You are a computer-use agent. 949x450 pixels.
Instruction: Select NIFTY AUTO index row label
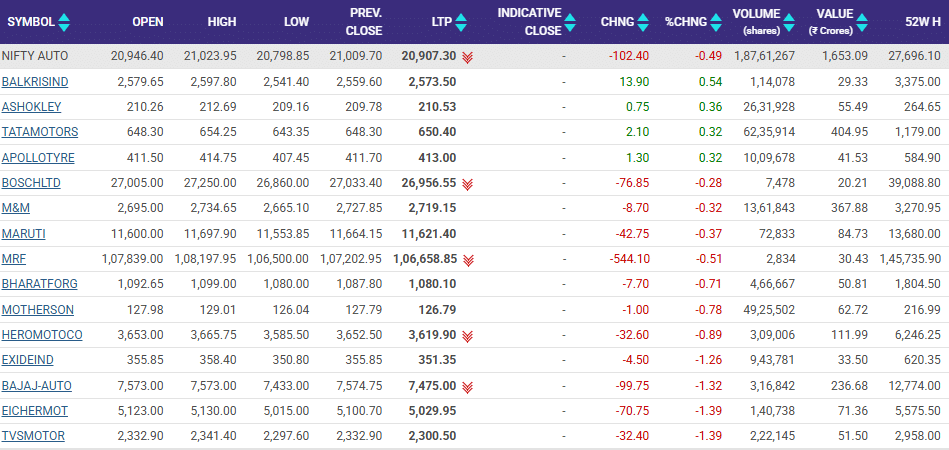coord(35,56)
